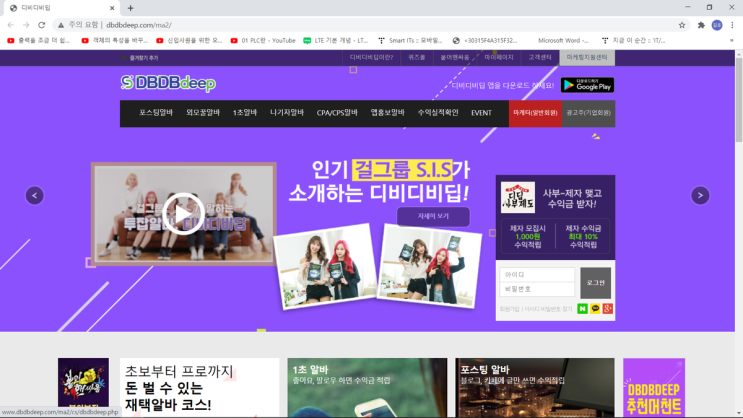Open the CPA/CPS알바 menu
Screen dimensions: 743x418
(337, 113)
